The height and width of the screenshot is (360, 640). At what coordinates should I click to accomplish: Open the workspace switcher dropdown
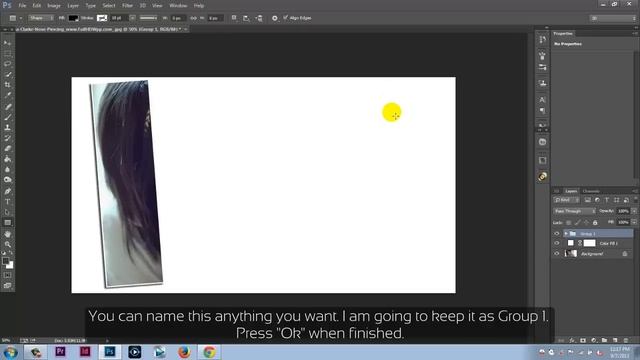pyautogui.click(x=613, y=18)
